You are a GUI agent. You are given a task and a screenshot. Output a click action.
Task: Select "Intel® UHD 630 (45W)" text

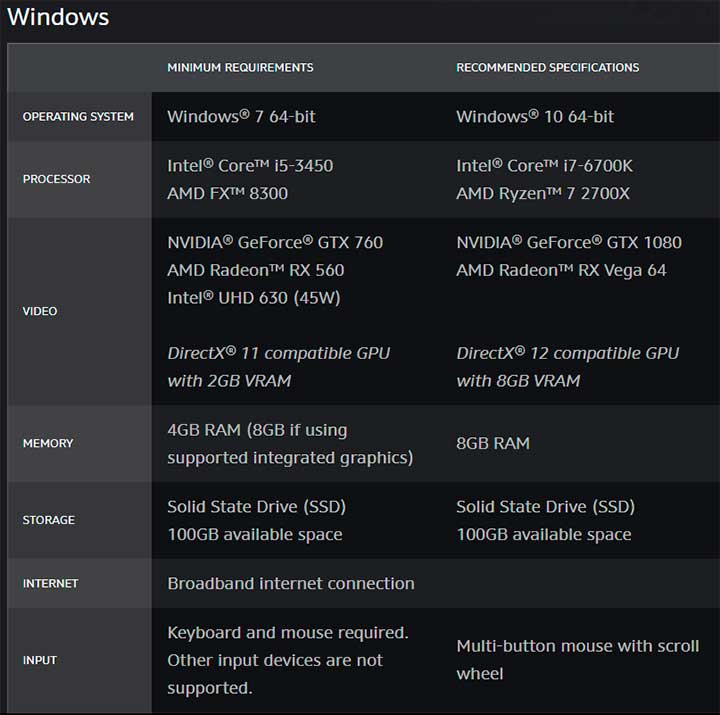(254, 298)
